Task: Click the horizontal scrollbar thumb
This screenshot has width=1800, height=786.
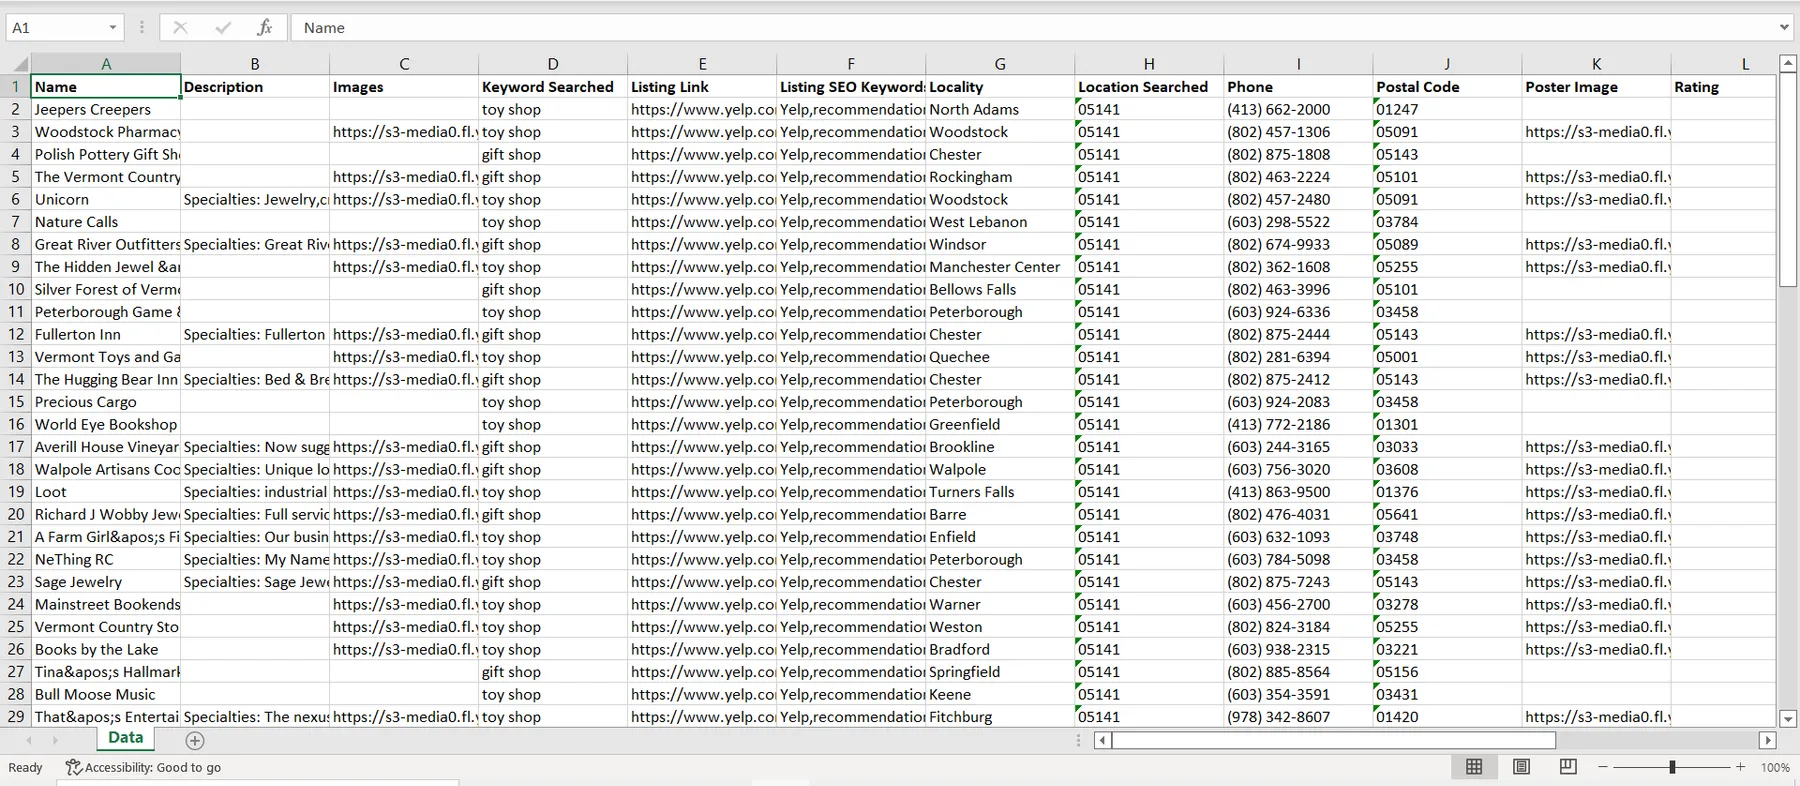Action: tap(1334, 740)
